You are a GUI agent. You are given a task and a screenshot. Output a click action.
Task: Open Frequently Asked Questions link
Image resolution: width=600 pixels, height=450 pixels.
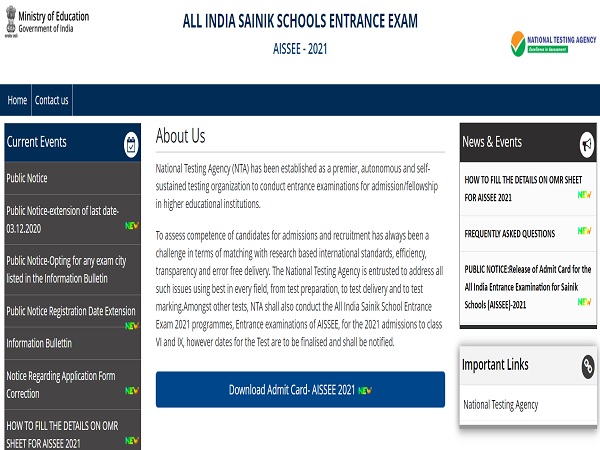pyautogui.click(x=510, y=233)
